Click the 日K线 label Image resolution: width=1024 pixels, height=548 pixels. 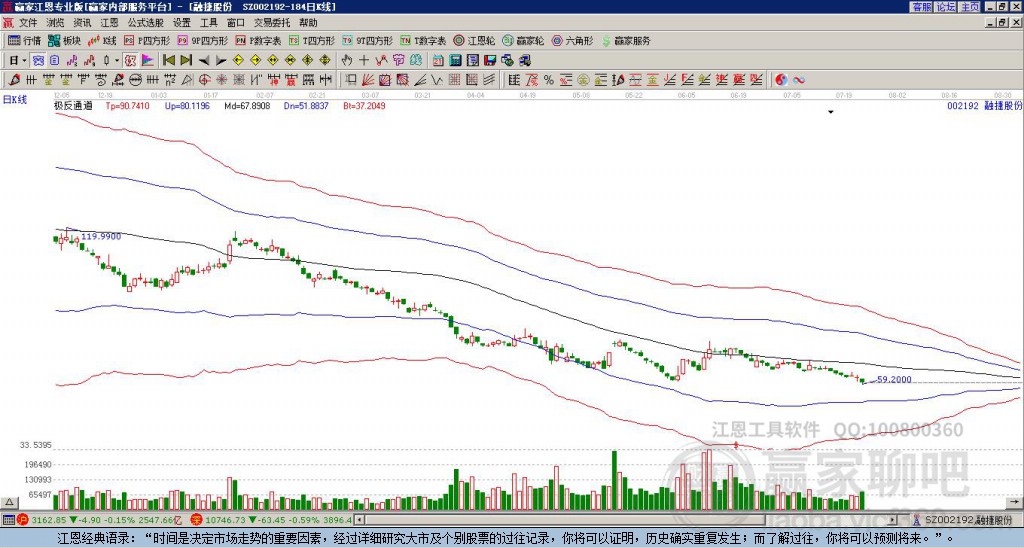15,99
